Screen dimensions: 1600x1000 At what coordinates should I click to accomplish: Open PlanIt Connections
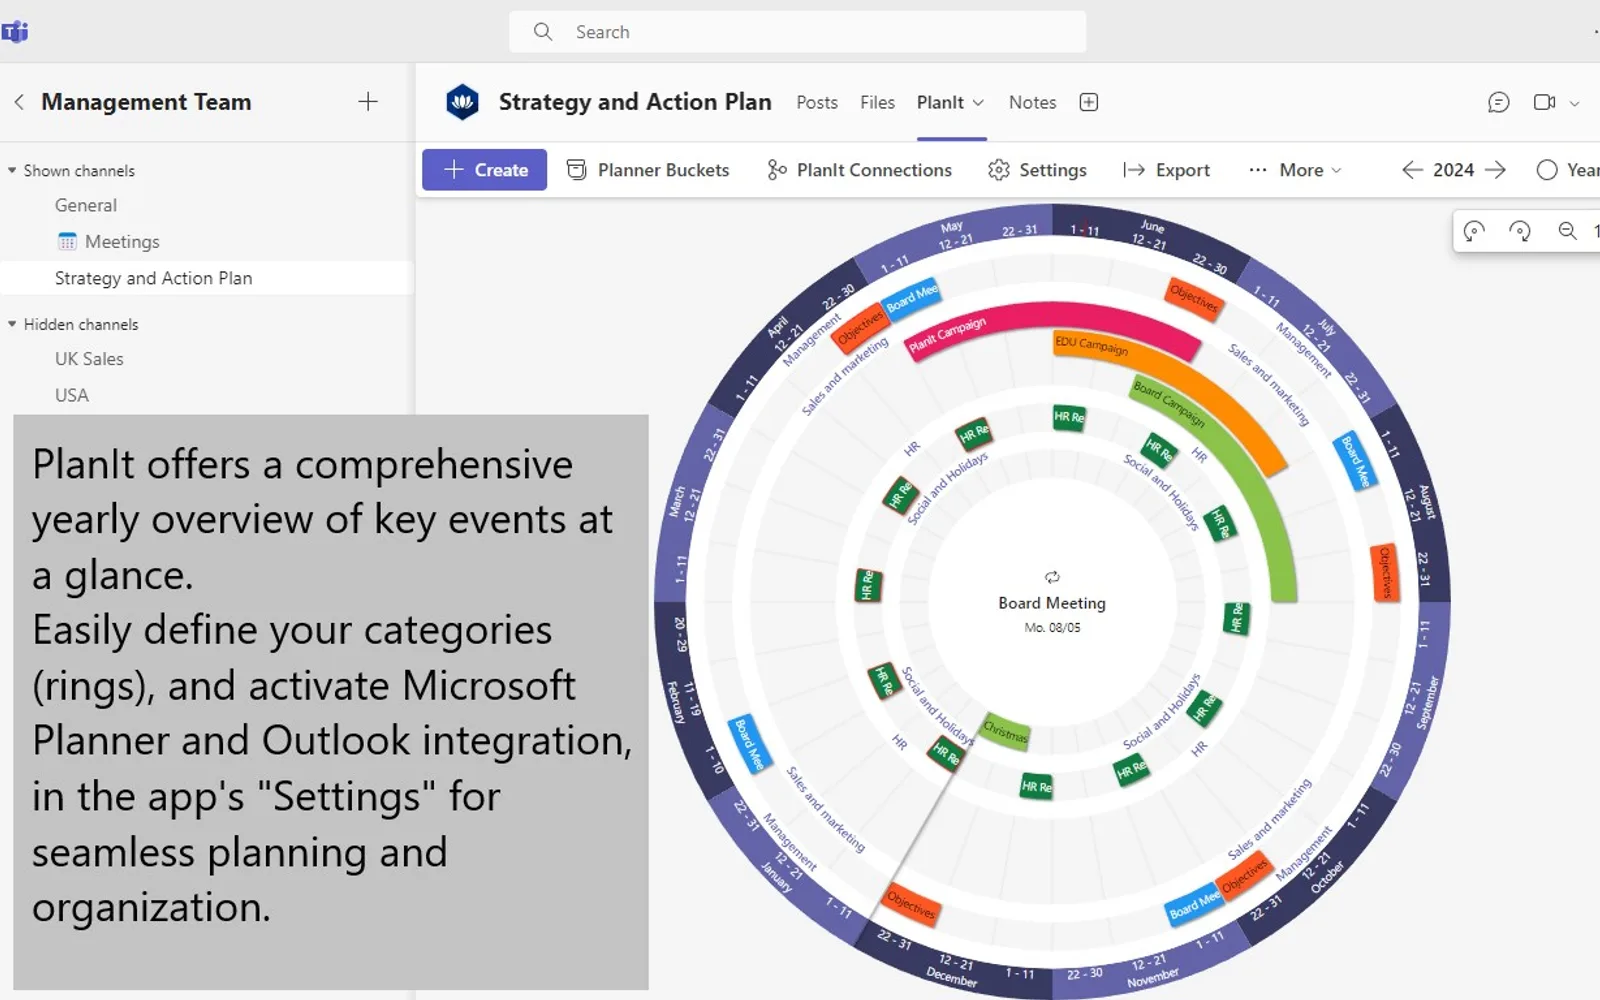(x=859, y=170)
